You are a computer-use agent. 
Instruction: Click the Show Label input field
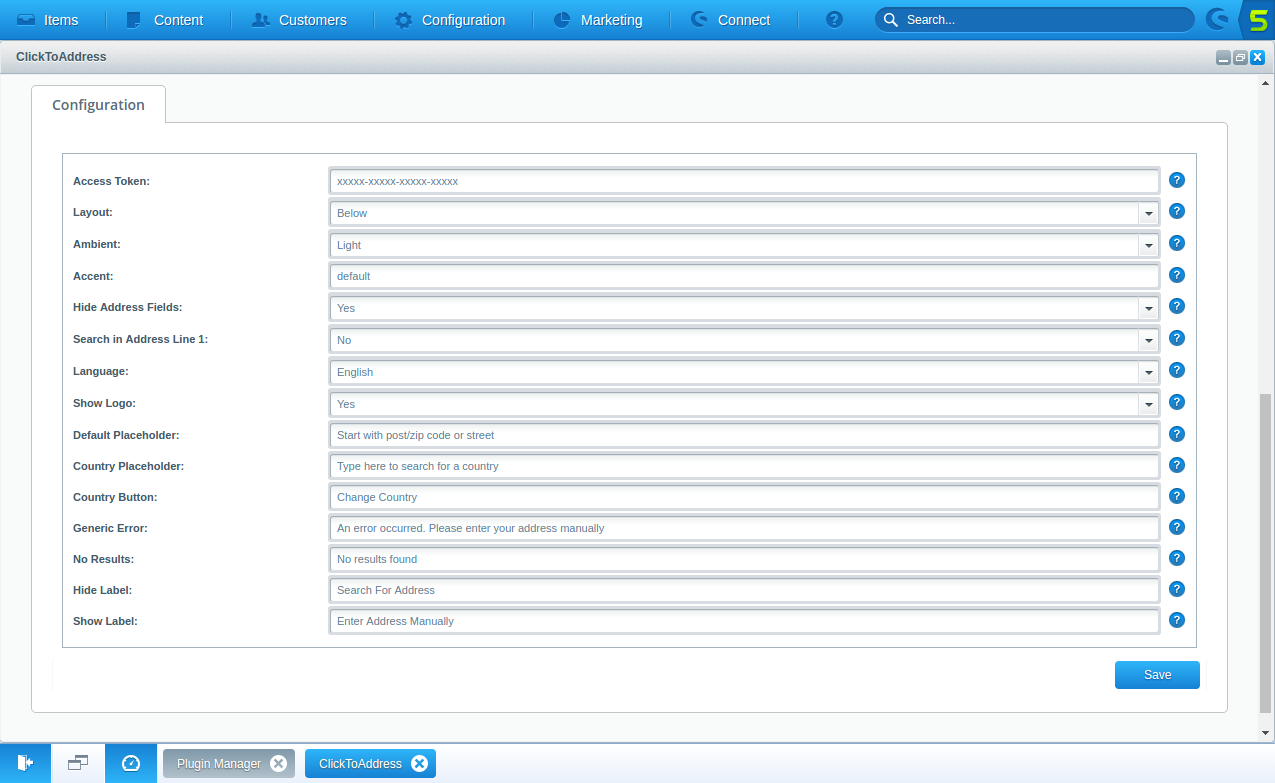[744, 621]
